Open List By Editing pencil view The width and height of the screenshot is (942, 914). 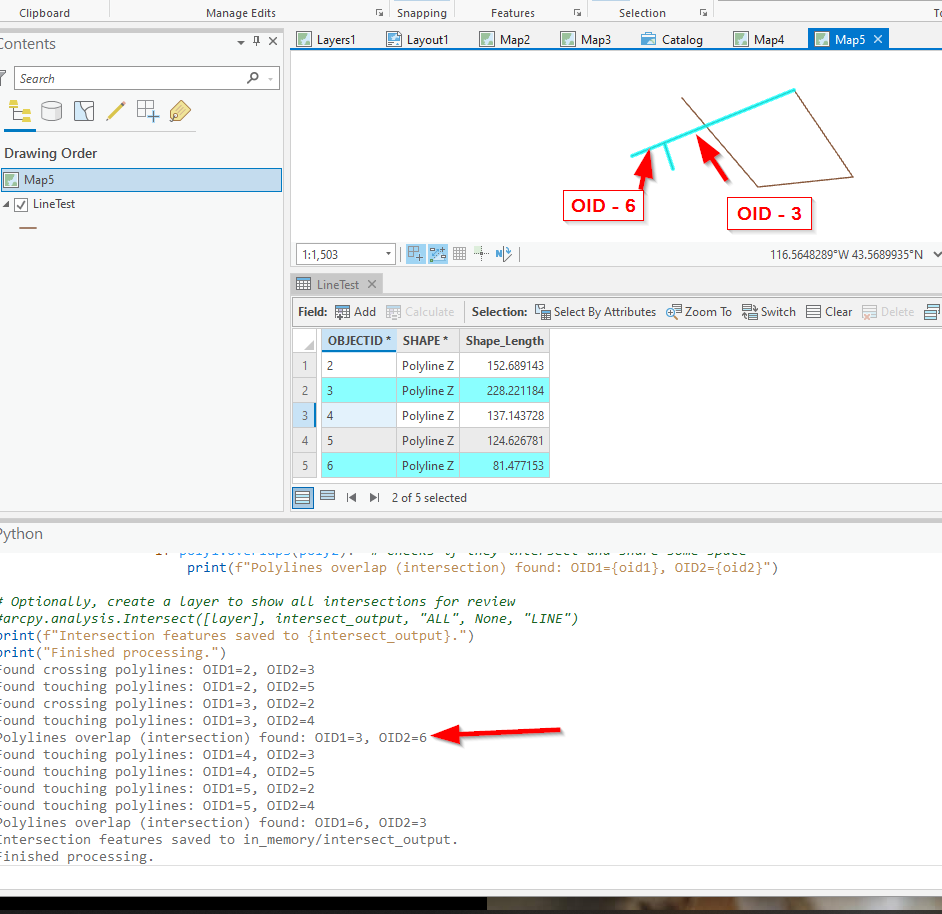pyautogui.click(x=116, y=111)
